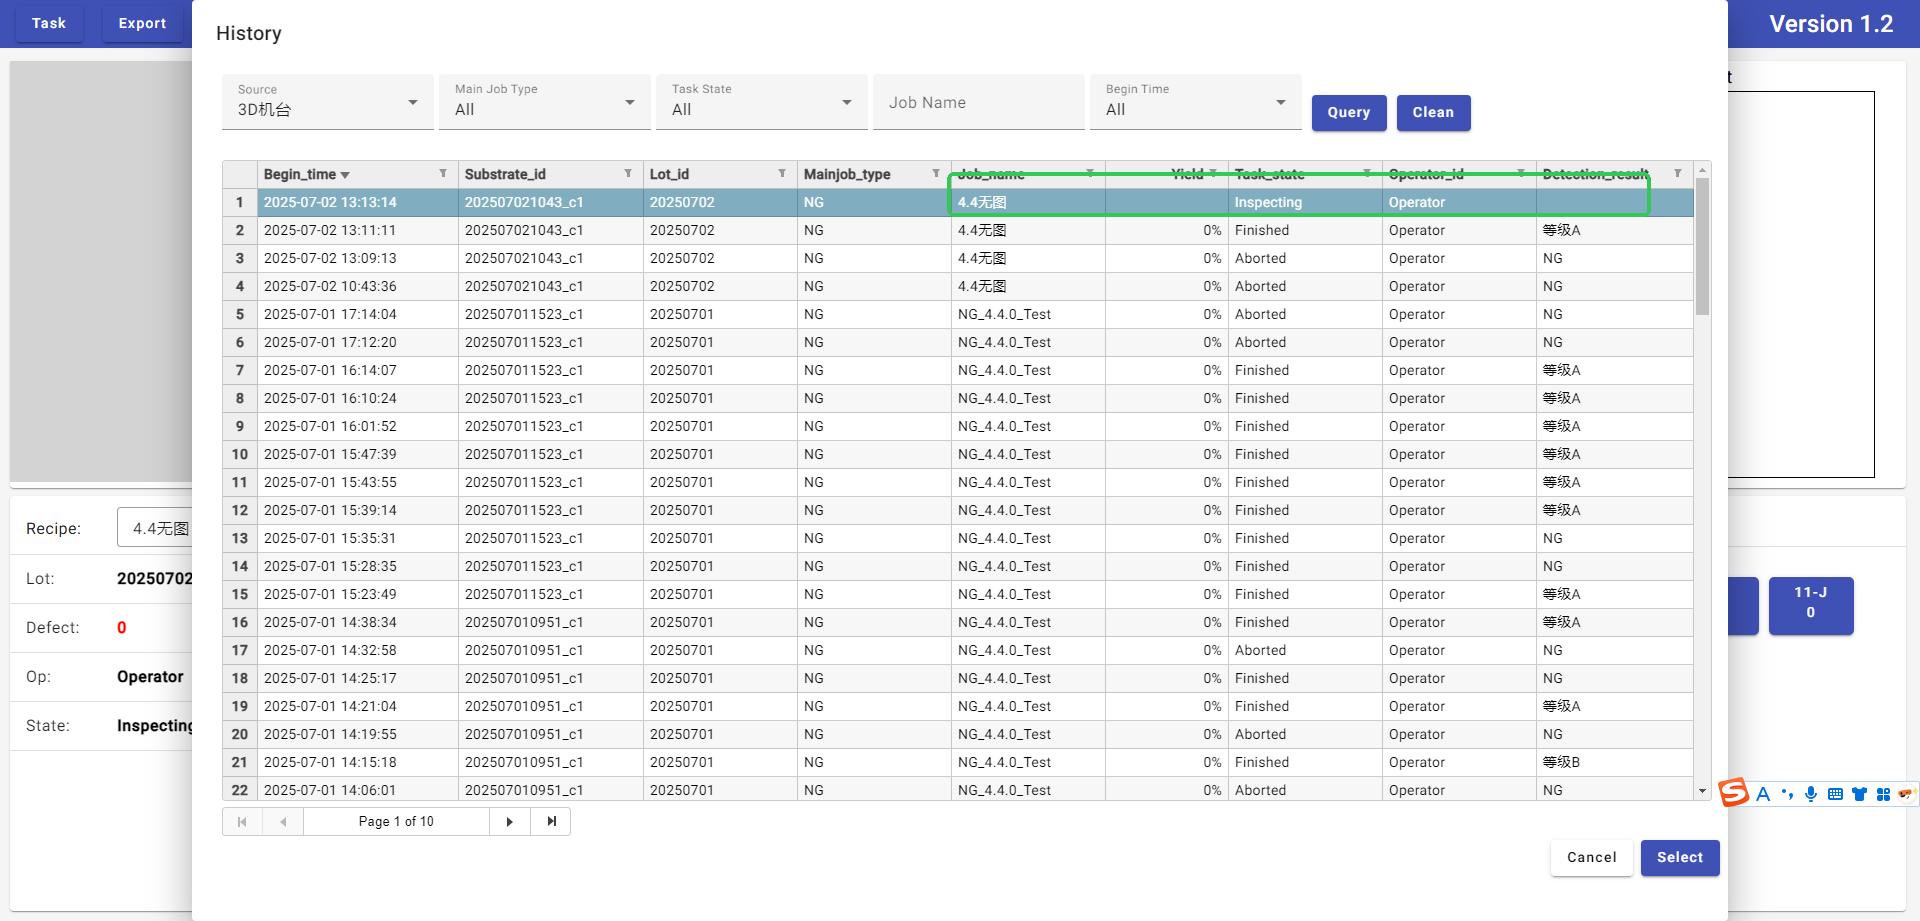This screenshot has width=1920, height=921.
Task: Click into the Job Name field
Action: point(978,103)
